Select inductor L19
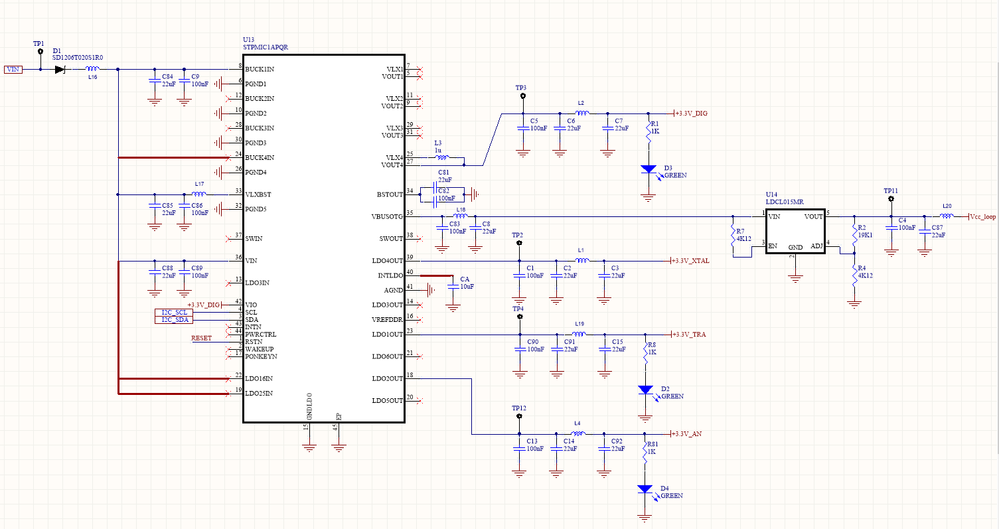 579,333
